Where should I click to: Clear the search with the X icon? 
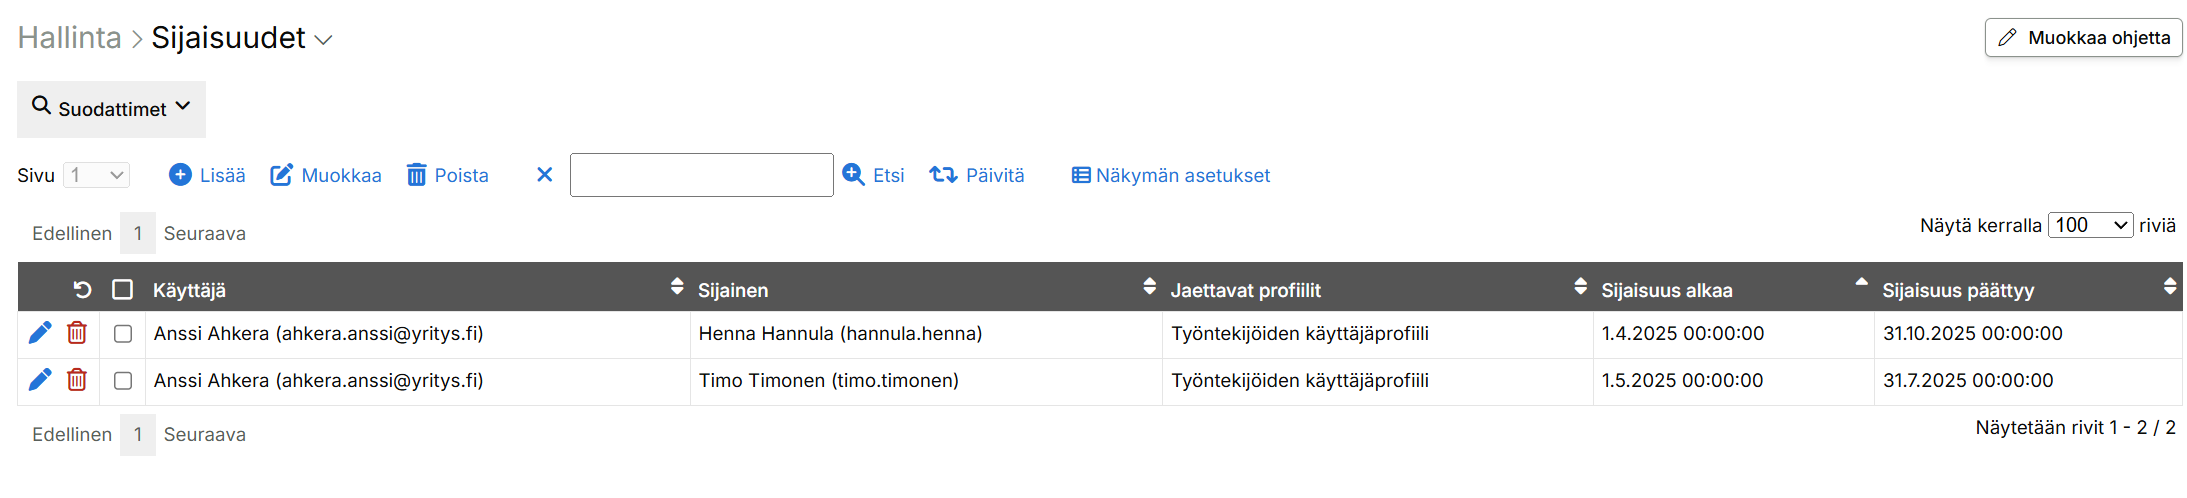pos(544,175)
